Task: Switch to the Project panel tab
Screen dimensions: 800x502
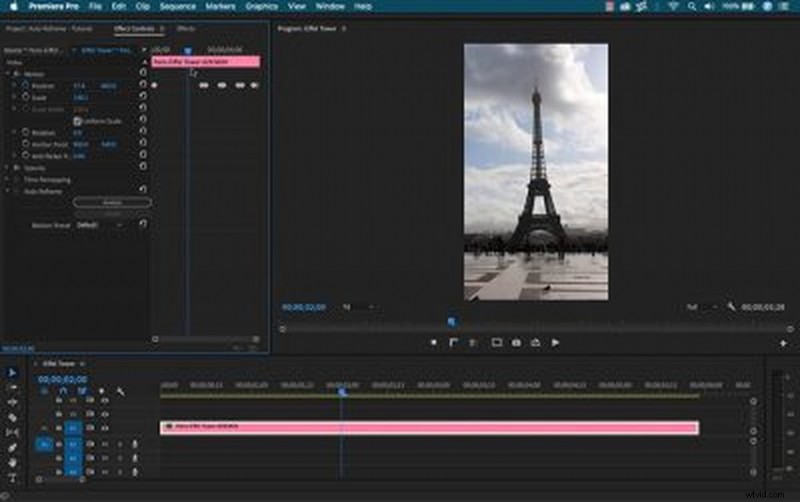Action: 49,29
